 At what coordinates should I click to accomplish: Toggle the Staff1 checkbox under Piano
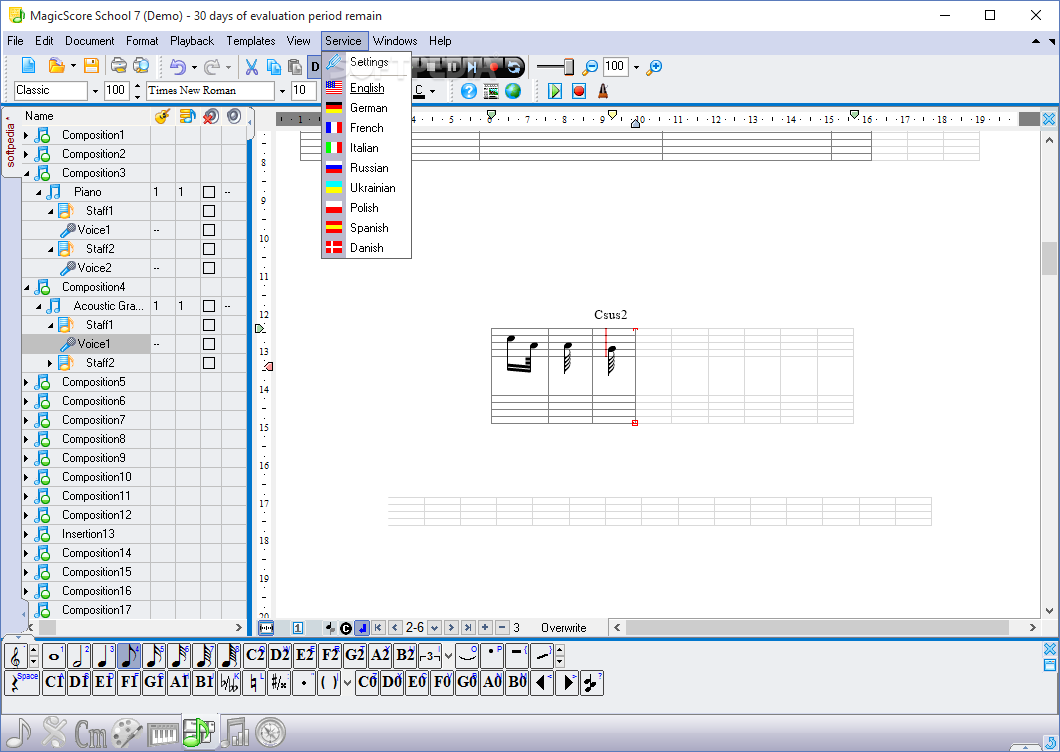tap(209, 211)
